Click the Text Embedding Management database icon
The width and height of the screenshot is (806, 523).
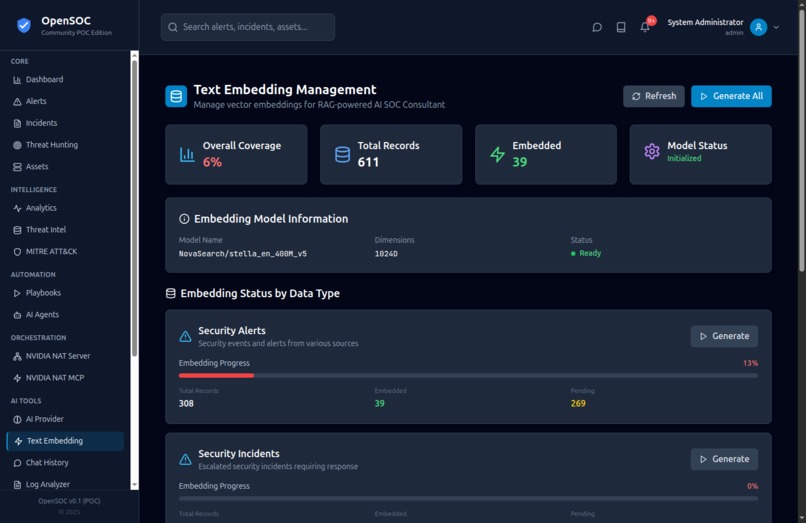[x=176, y=96]
